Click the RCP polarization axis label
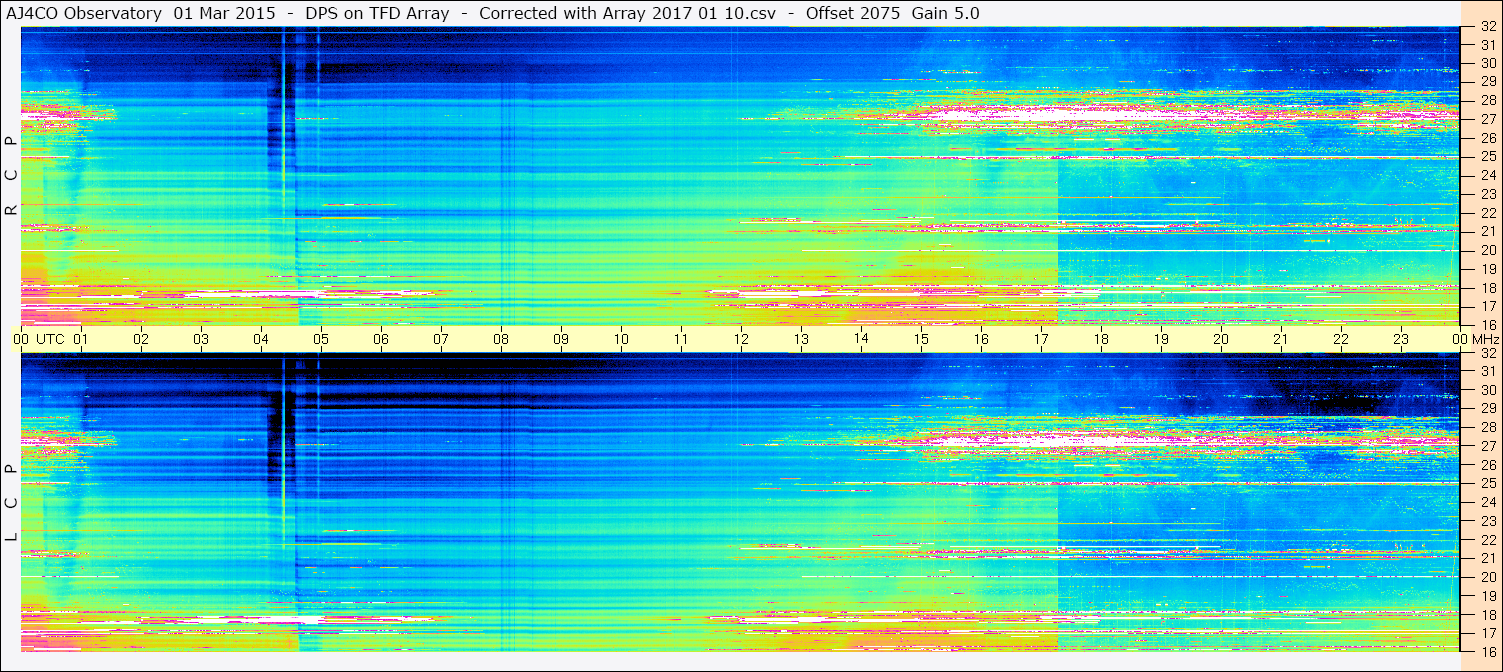Screen dimensions: 1503x672 point(11,176)
